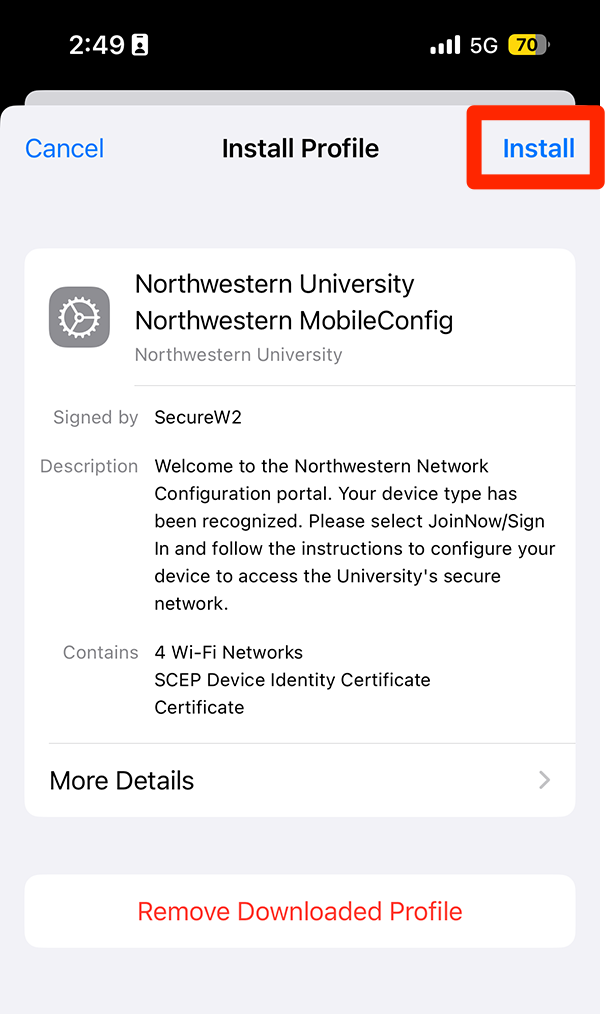This screenshot has width=605, height=1014.
Task: Select the Northwestern MobileConfig profile name
Action: (294, 321)
